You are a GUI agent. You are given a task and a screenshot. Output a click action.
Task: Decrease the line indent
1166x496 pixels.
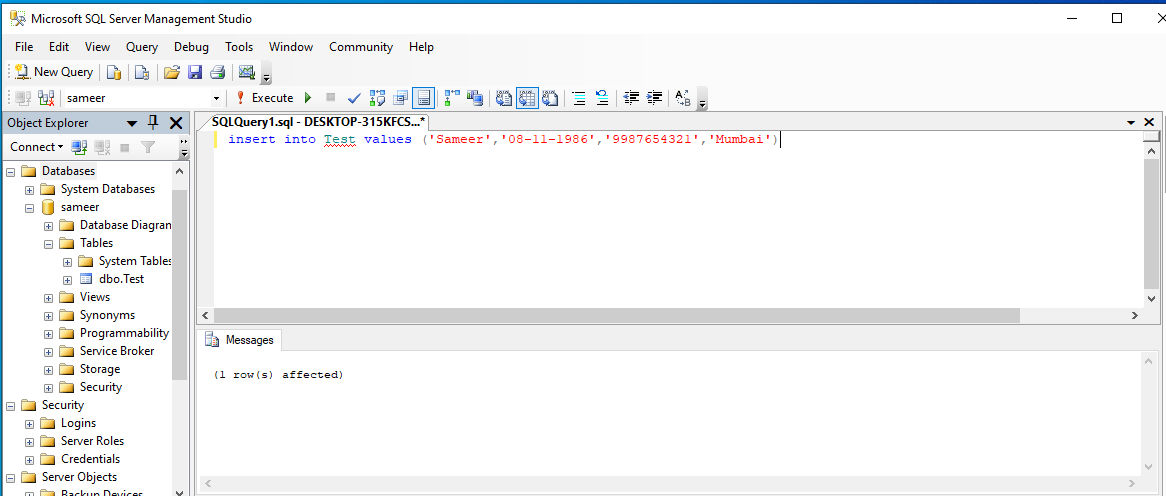click(631, 97)
